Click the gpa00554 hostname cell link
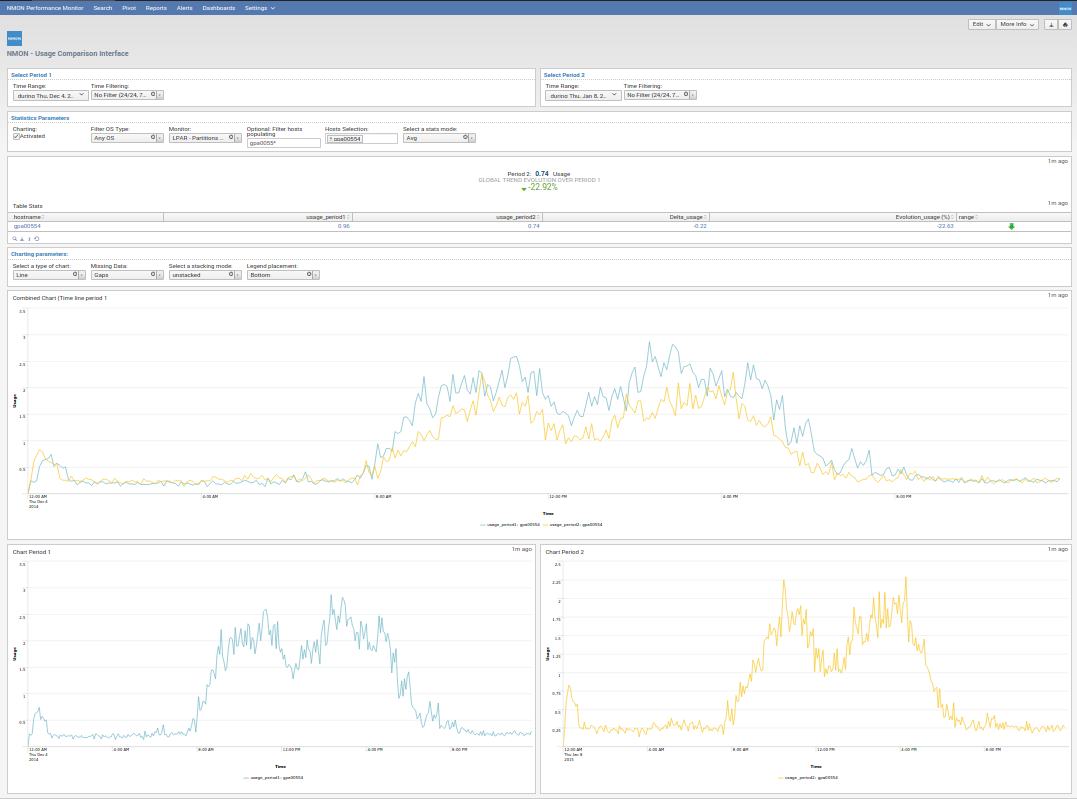Viewport: 1077px width, 799px height. pos(27,226)
